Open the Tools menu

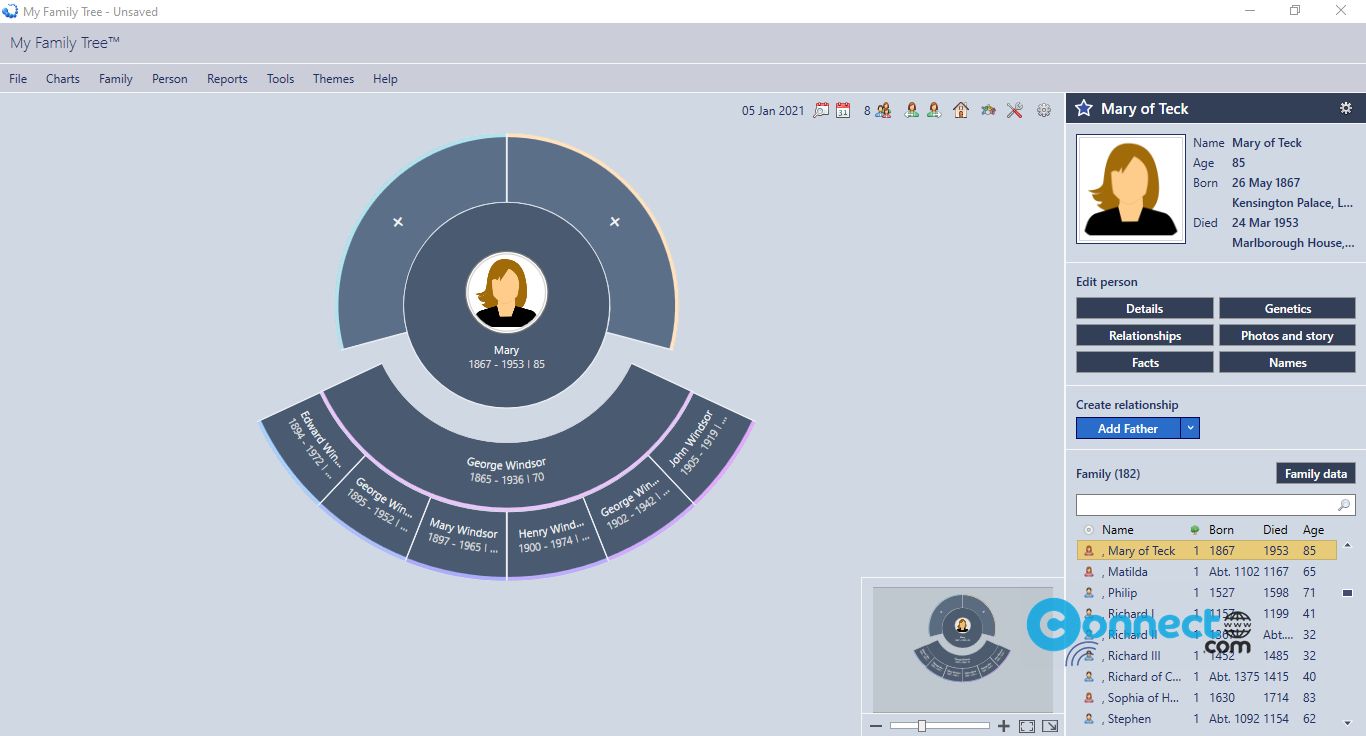[x=280, y=79]
